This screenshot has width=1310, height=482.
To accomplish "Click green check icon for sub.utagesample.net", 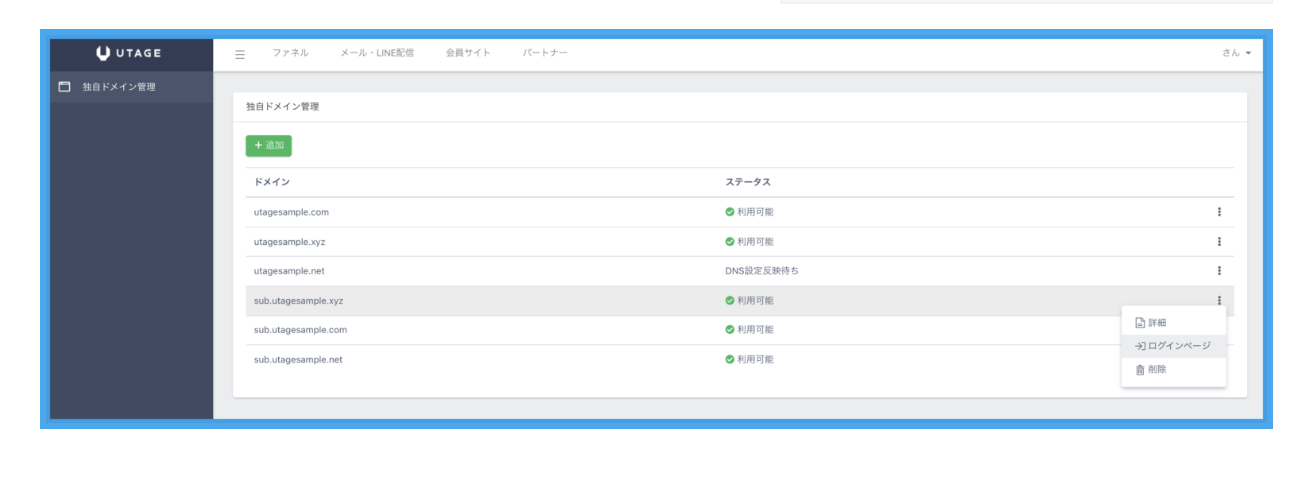I will (730, 359).
